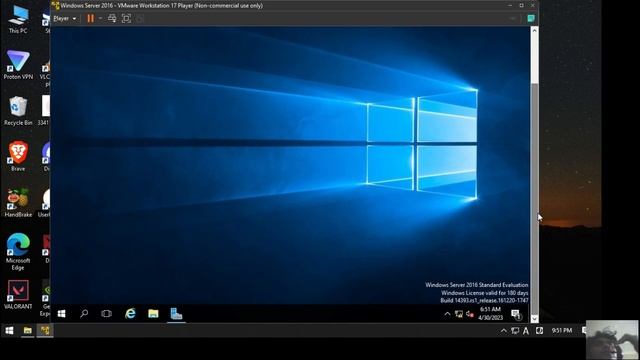Click the host network tray icon
The width and height of the screenshot is (640, 360).
515,331
